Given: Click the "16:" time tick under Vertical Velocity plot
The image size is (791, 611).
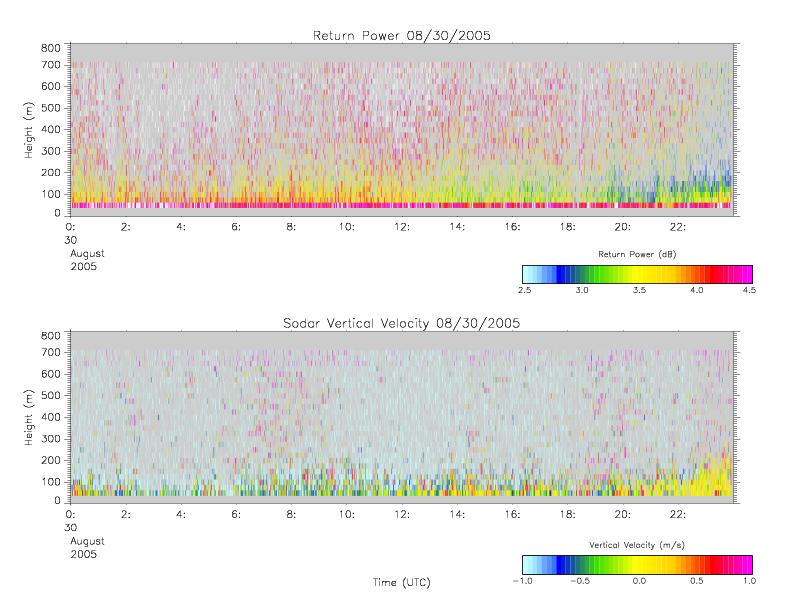Looking at the screenshot, I should tap(512, 515).
